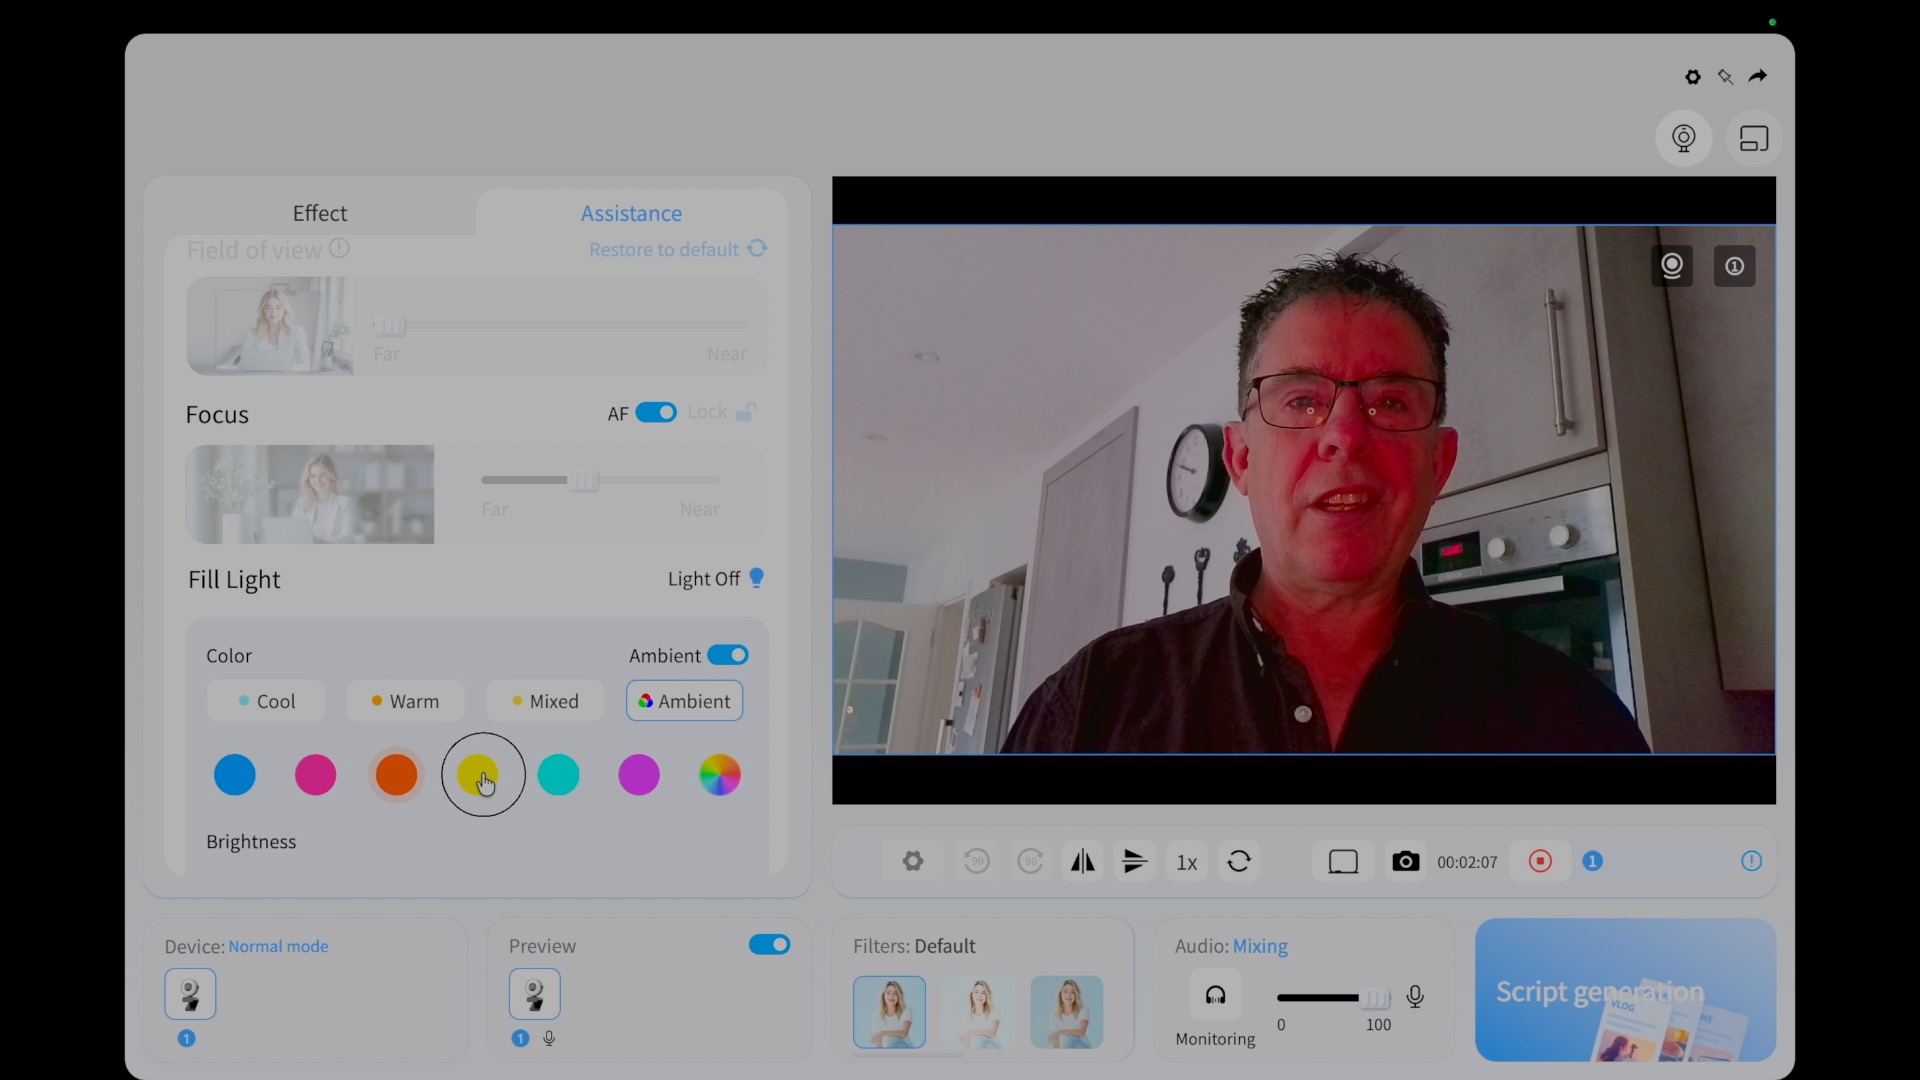This screenshot has width=1920, height=1080.
Task: Open the webcam view round button
Action: coord(1684,138)
